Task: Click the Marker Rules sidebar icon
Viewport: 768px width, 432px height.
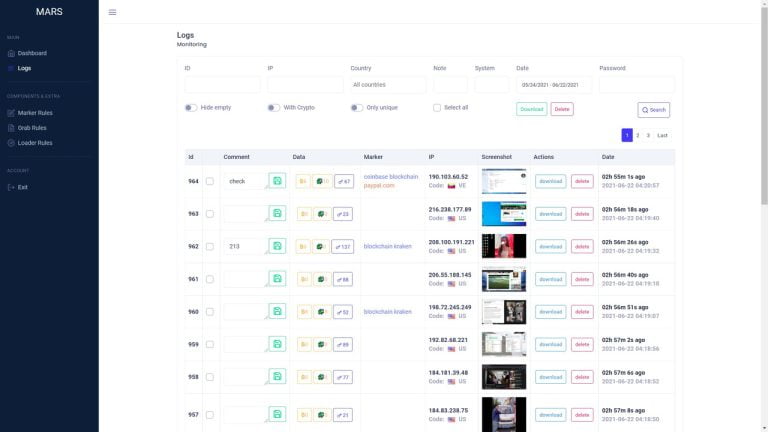Action: [x=11, y=113]
